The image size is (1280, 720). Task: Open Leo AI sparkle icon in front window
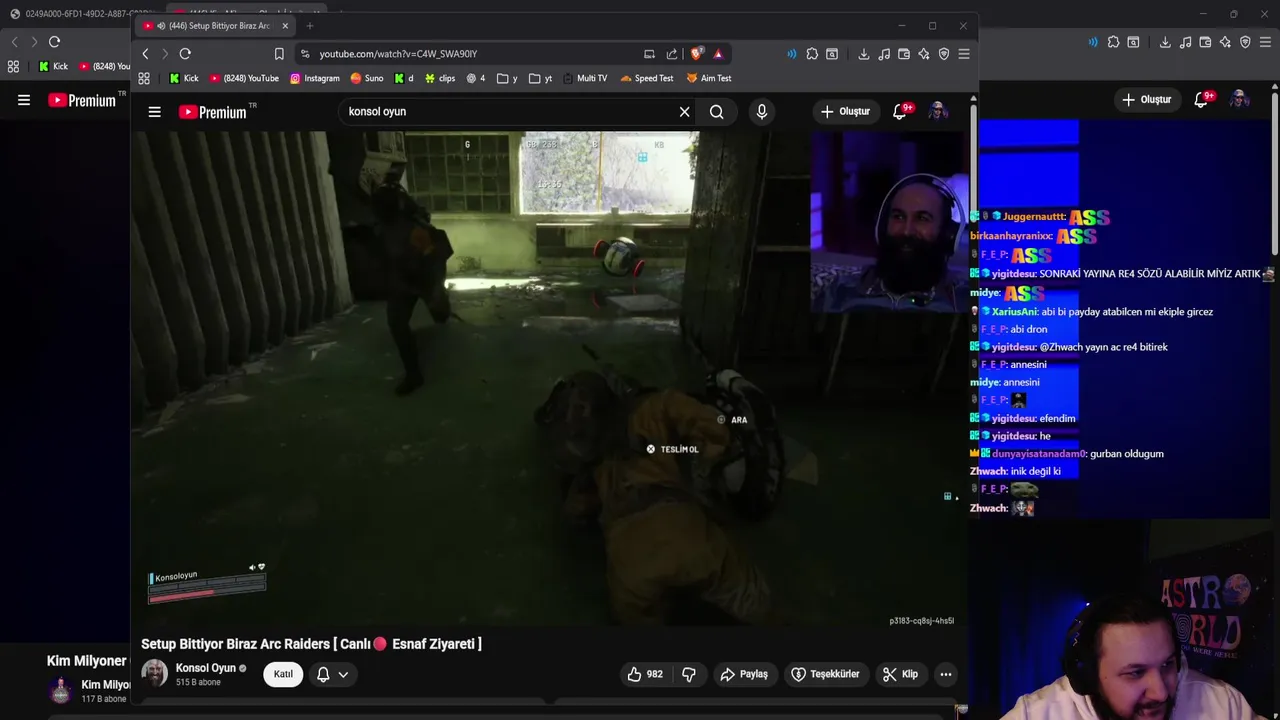tap(924, 54)
